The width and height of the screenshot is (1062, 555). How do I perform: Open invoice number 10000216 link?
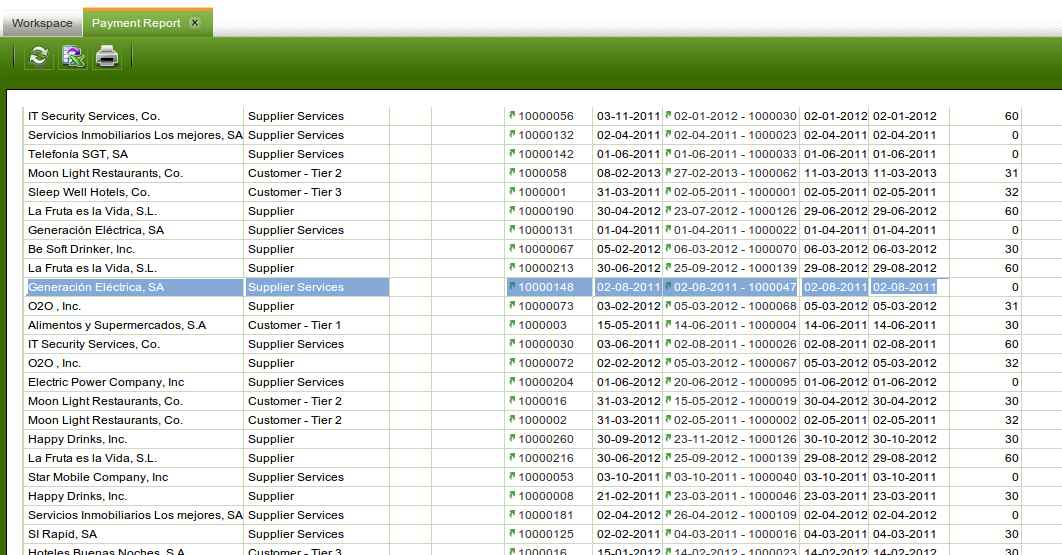(x=546, y=457)
